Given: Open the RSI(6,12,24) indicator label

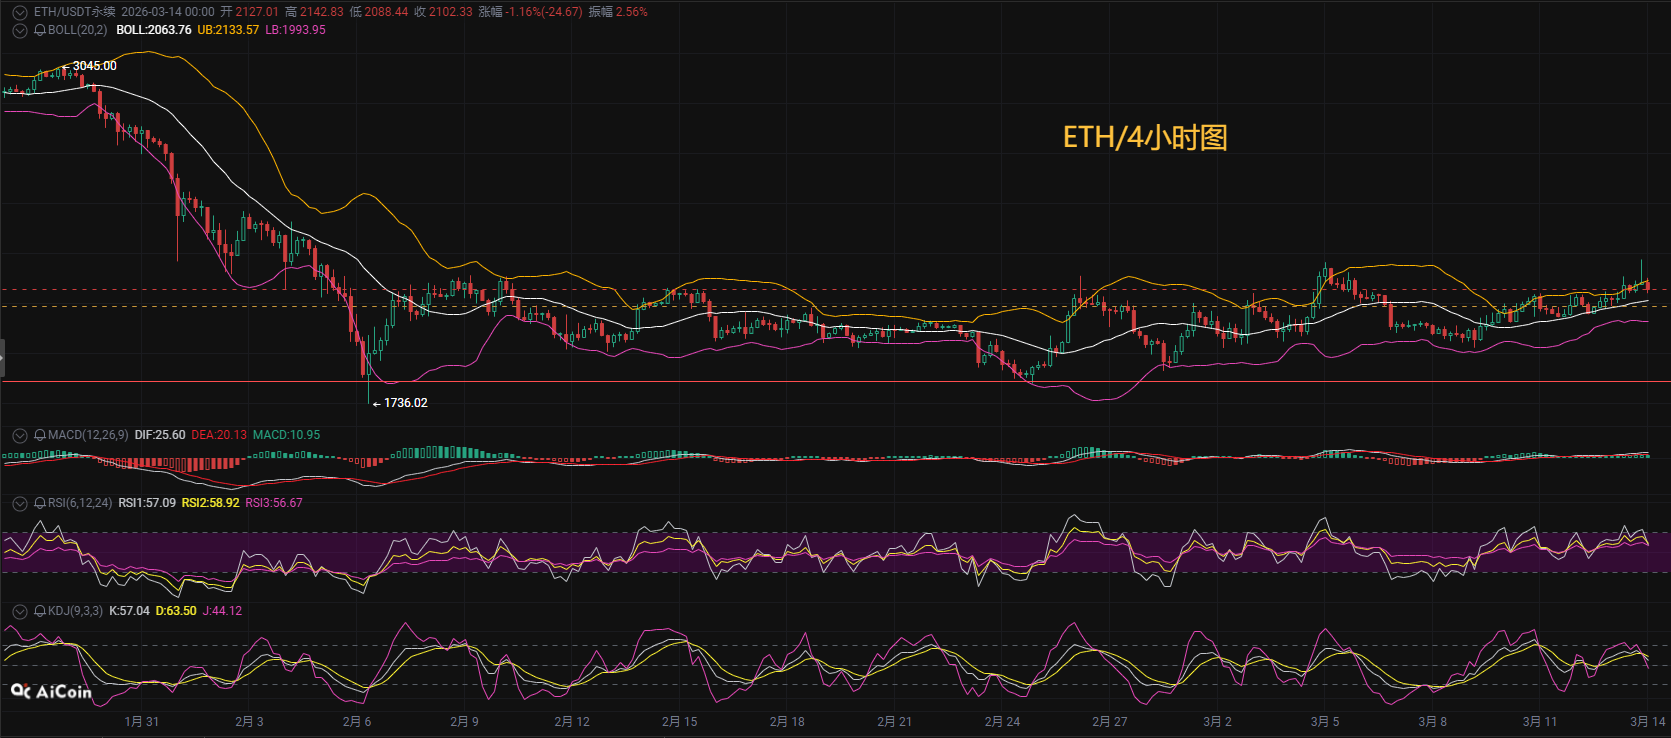Looking at the screenshot, I should (80, 503).
